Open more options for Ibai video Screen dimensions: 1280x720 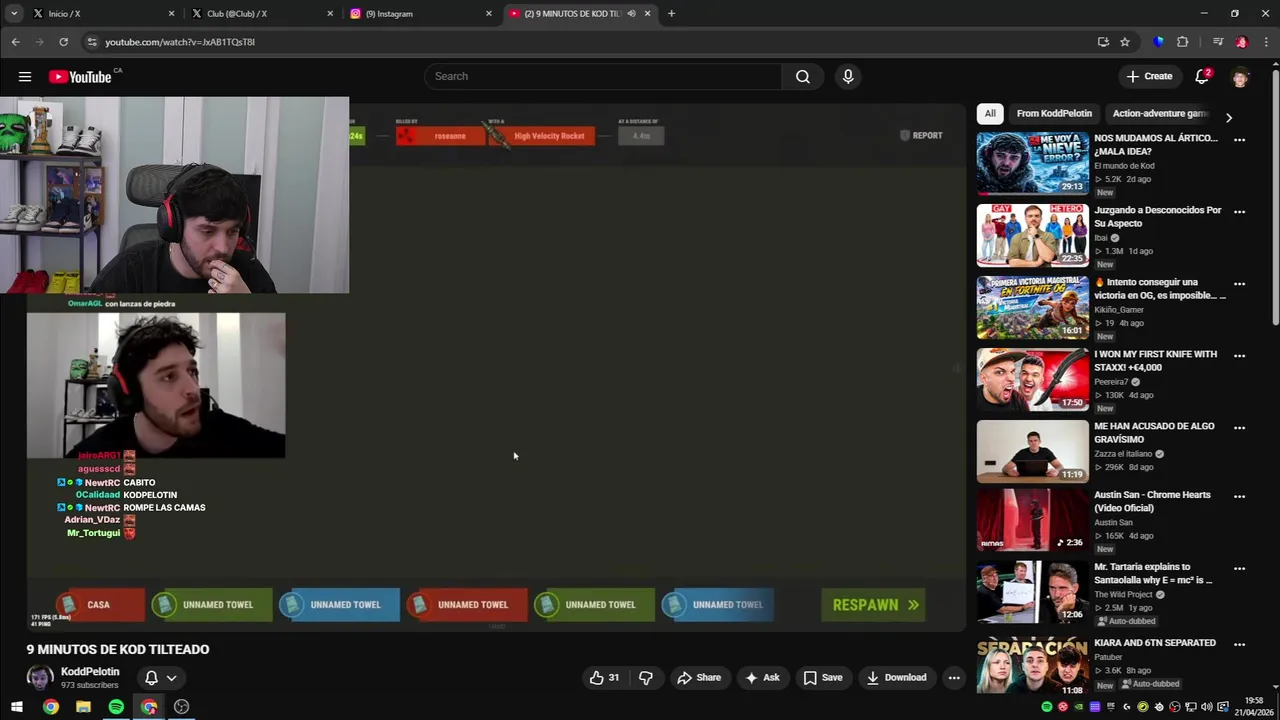[1239, 212]
